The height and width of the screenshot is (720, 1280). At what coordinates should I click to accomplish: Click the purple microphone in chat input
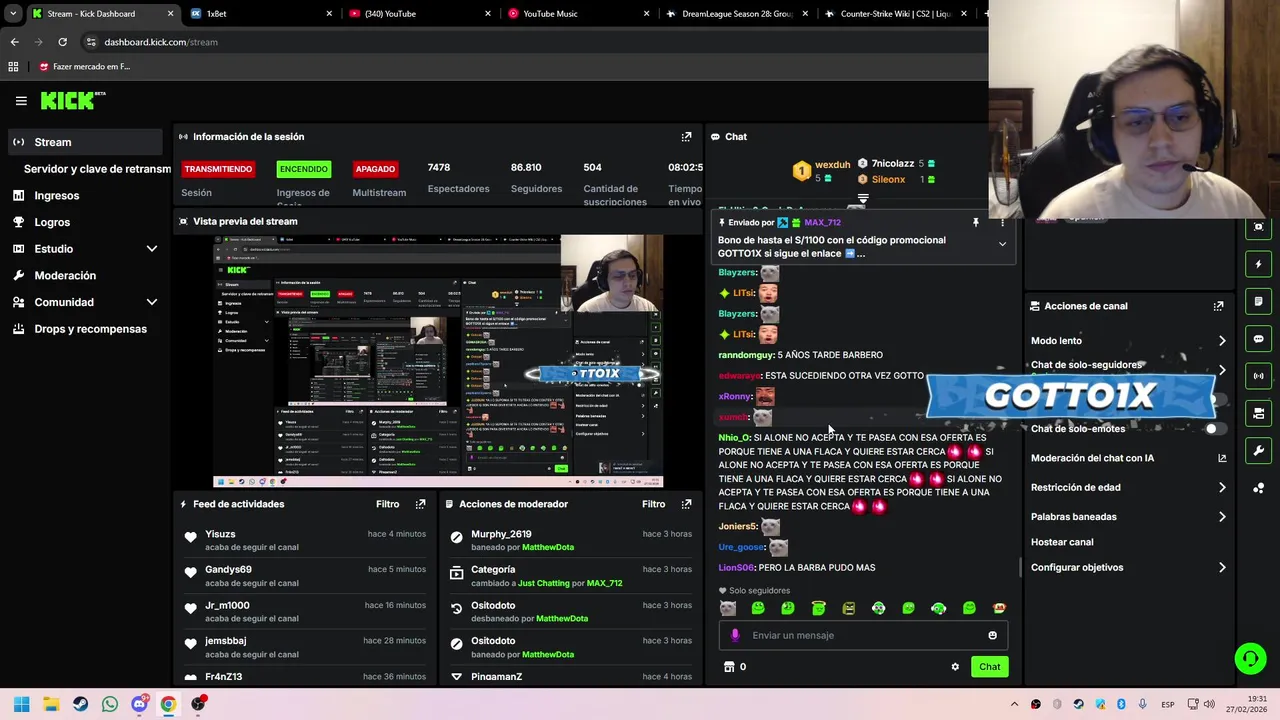(735, 635)
